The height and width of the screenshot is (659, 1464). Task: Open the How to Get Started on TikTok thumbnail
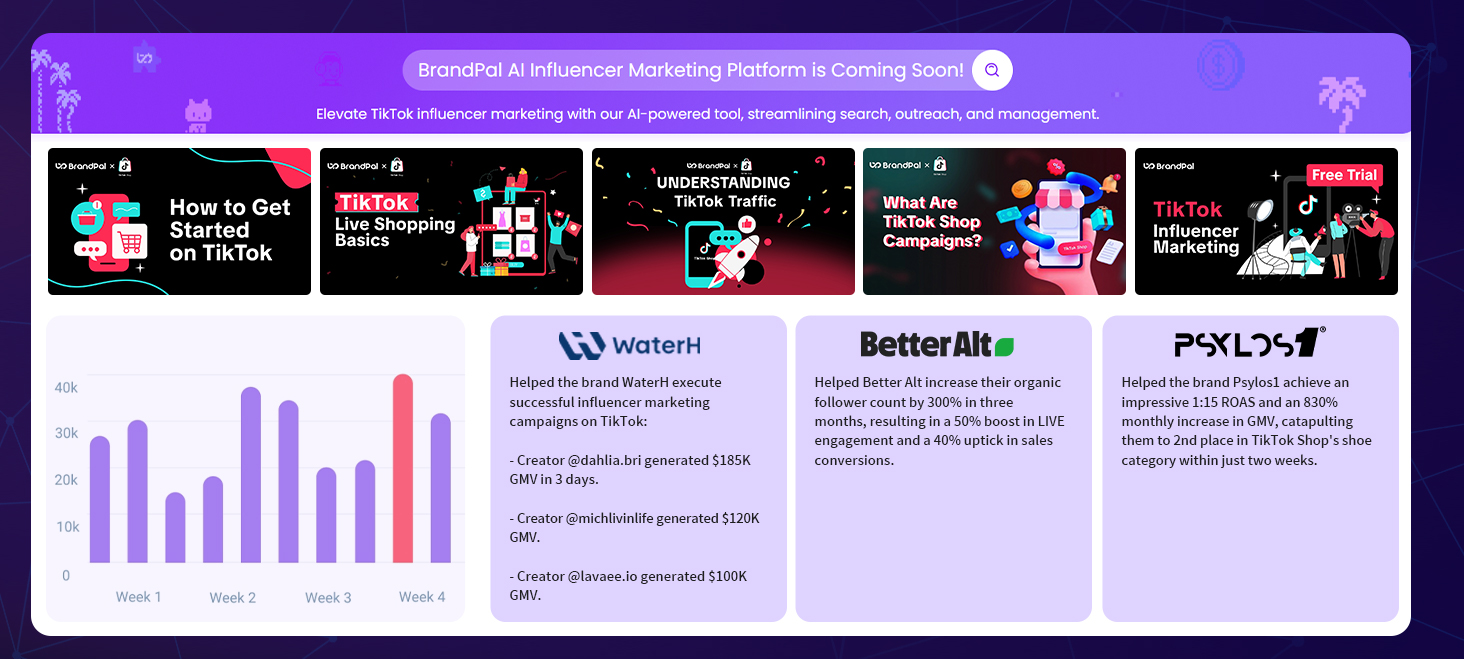tap(179, 222)
